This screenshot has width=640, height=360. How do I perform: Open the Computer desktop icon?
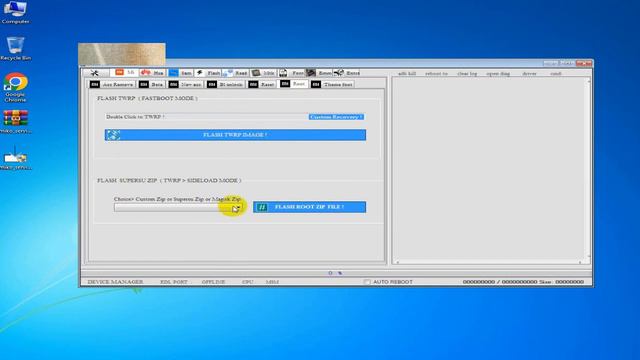[15, 12]
